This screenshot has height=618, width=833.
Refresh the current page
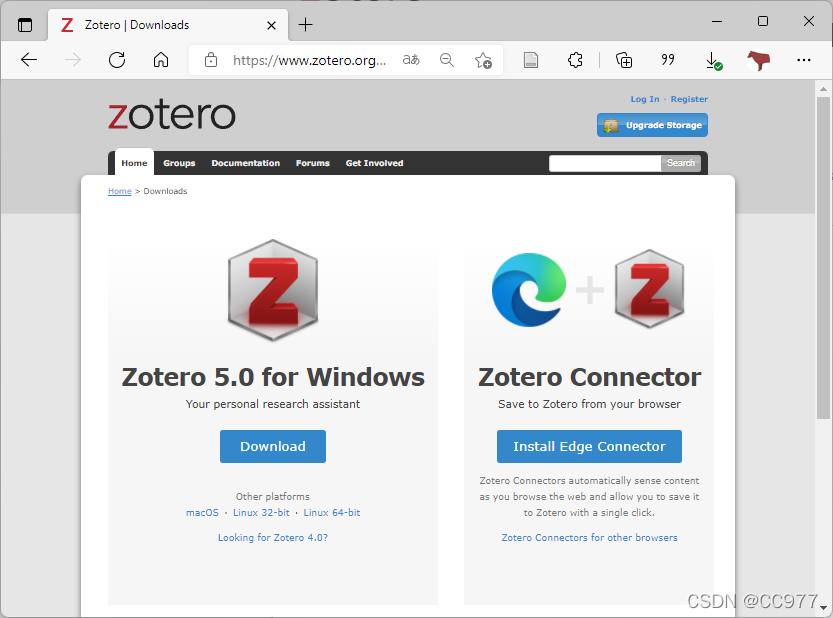pos(117,60)
